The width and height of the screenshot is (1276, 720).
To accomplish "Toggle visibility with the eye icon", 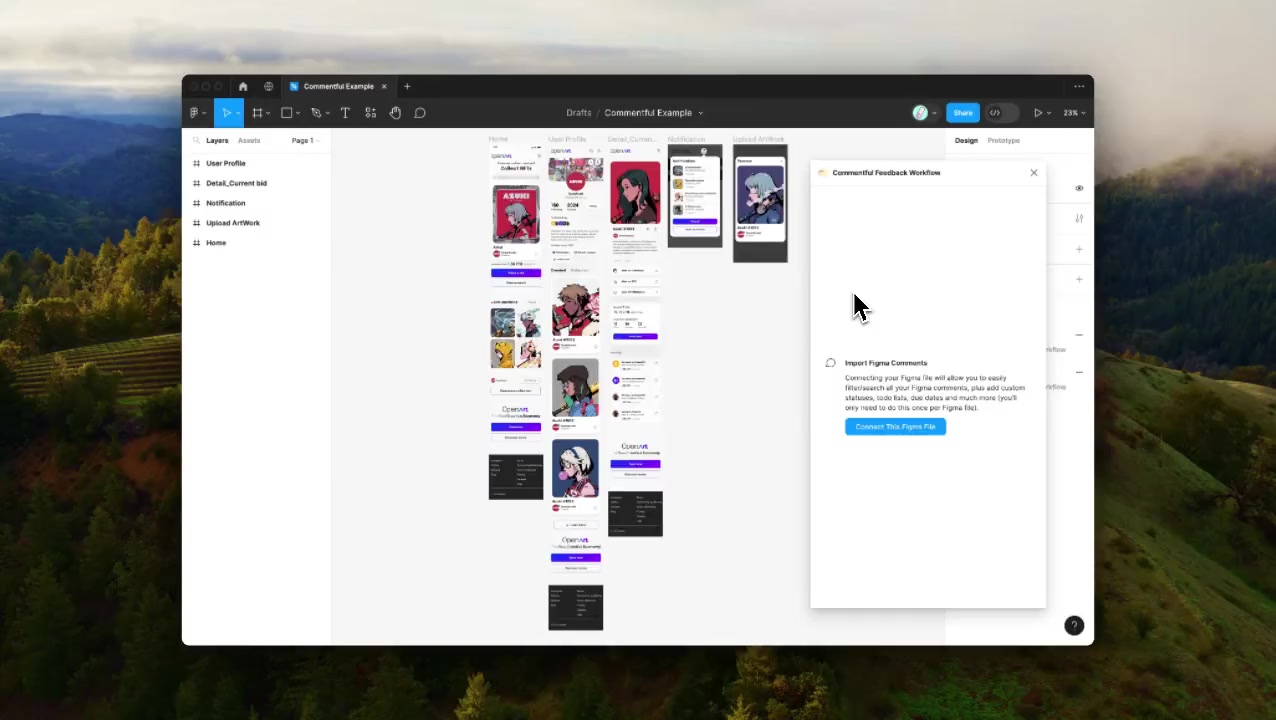I will (x=1079, y=188).
